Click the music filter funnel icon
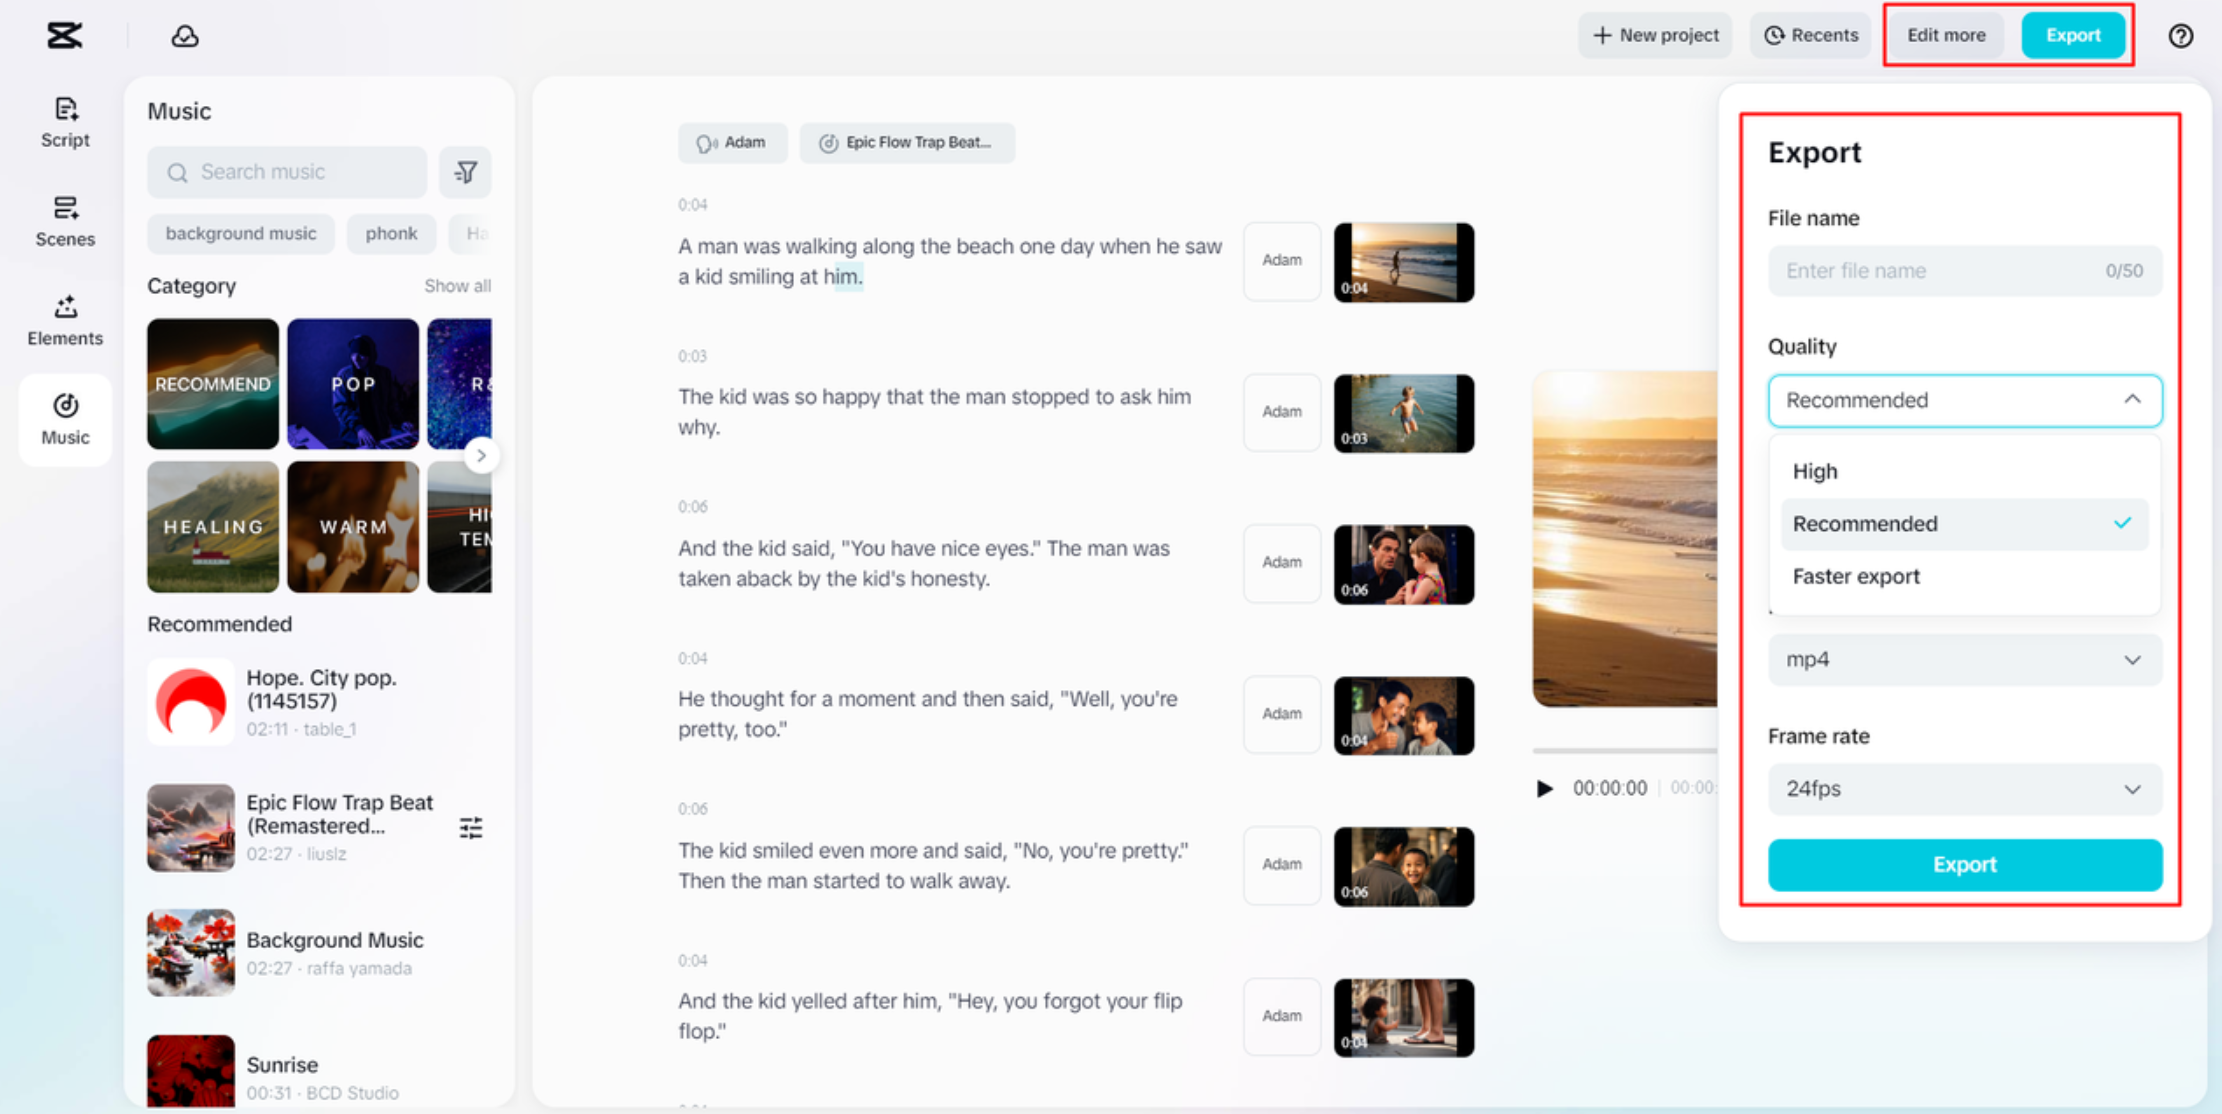The image size is (2222, 1114). (466, 172)
